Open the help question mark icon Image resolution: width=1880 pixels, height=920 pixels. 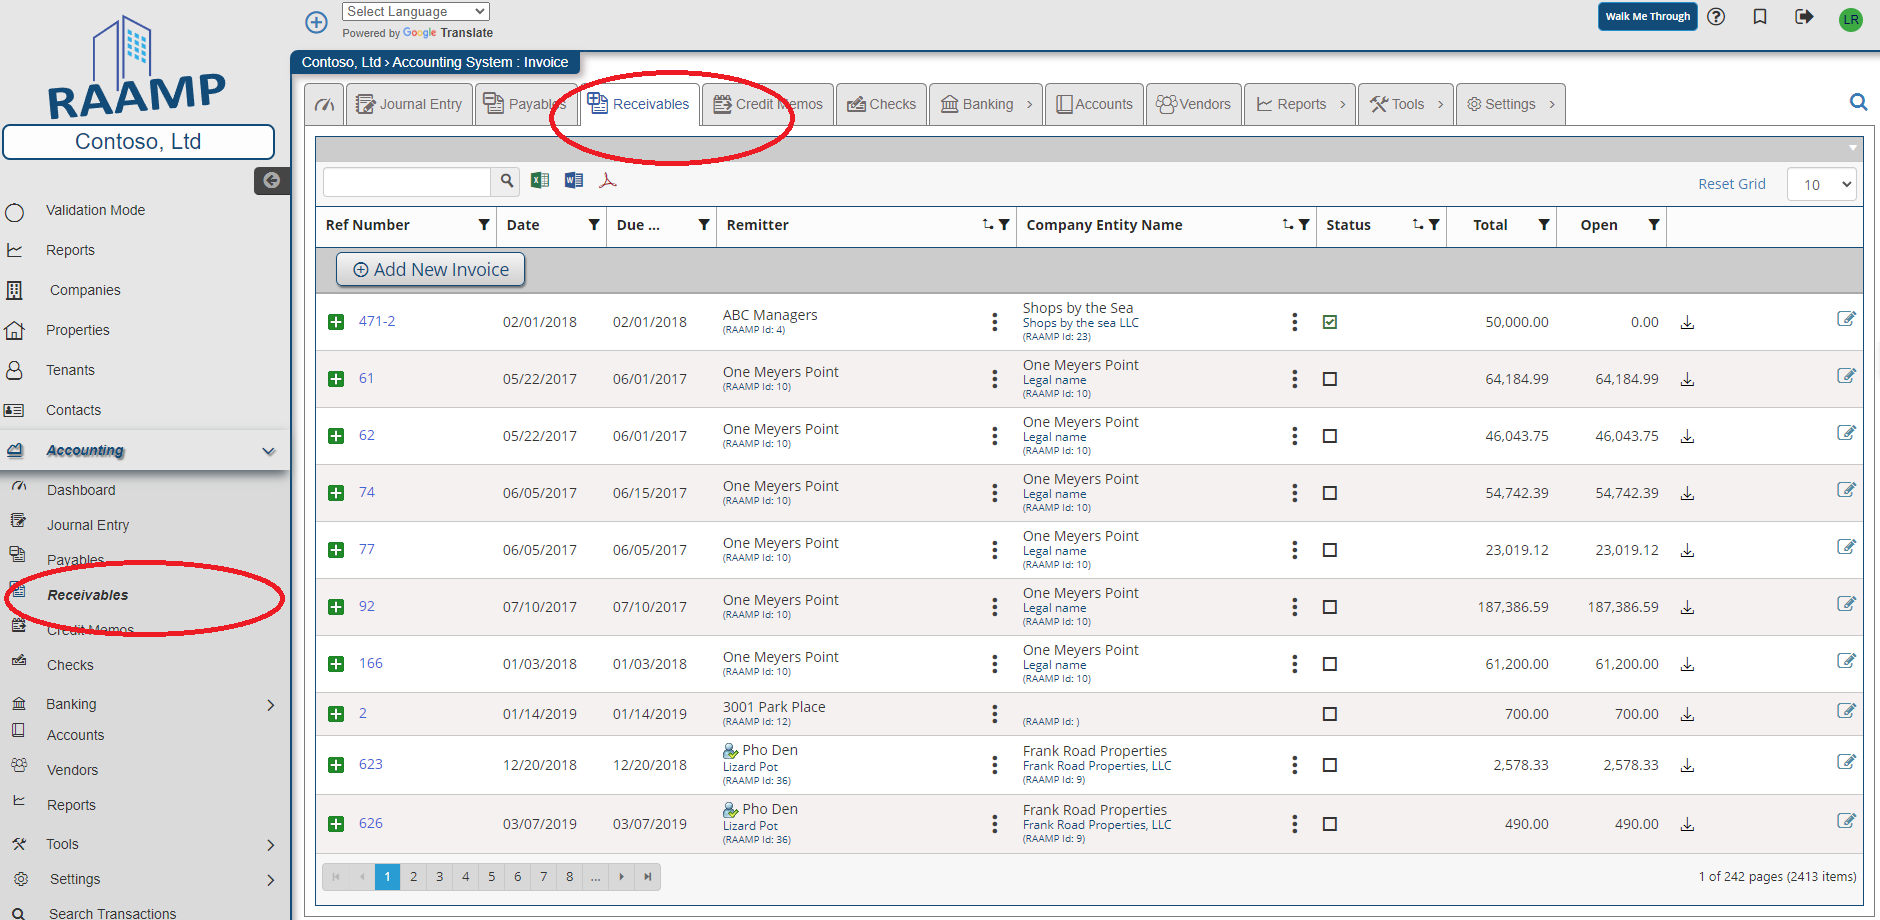pyautogui.click(x=1716, y=17)
